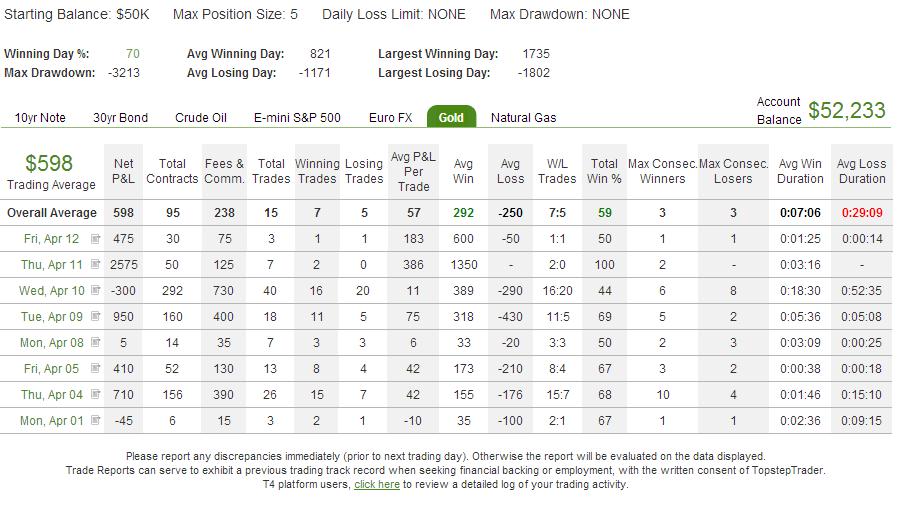Image resolution: width=908 pixels, height=514 pixels.
Task: Follow the 'click here' trading log link
Action: [x=377, y=484]
